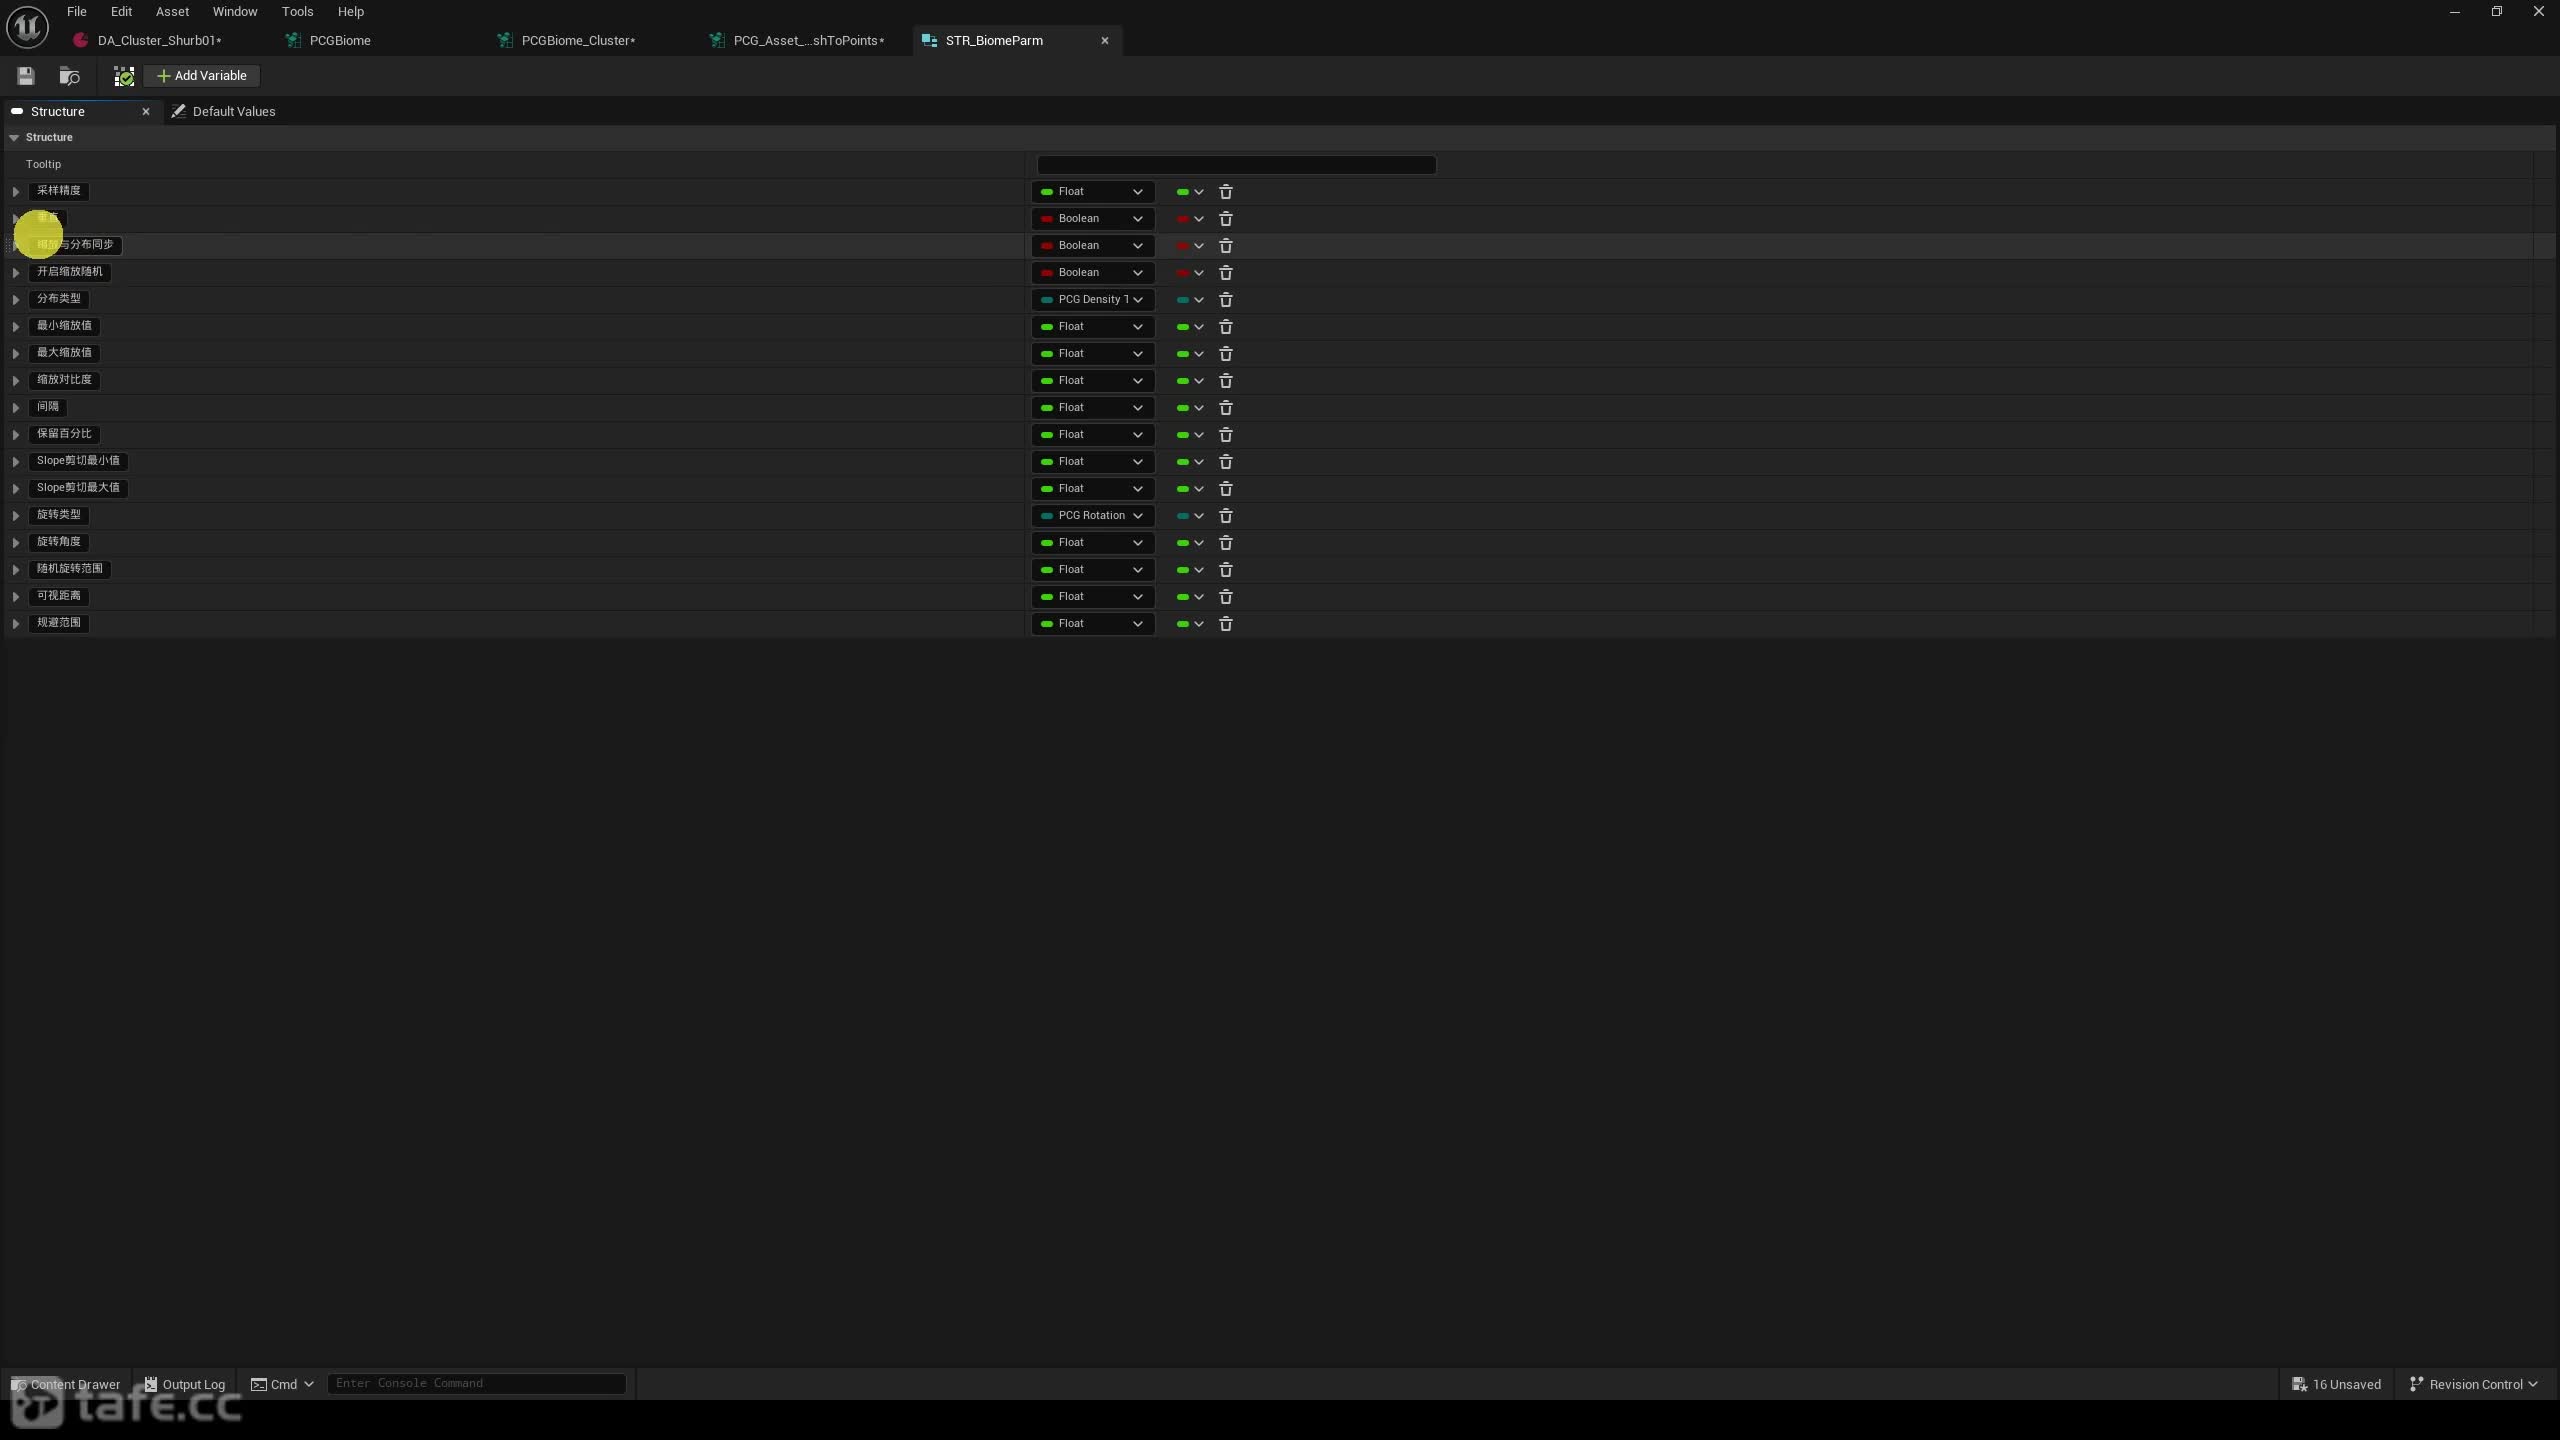
Task: Switch to the DA_Cluster_Shurb01 tab
Action: (x=158, y=41)
